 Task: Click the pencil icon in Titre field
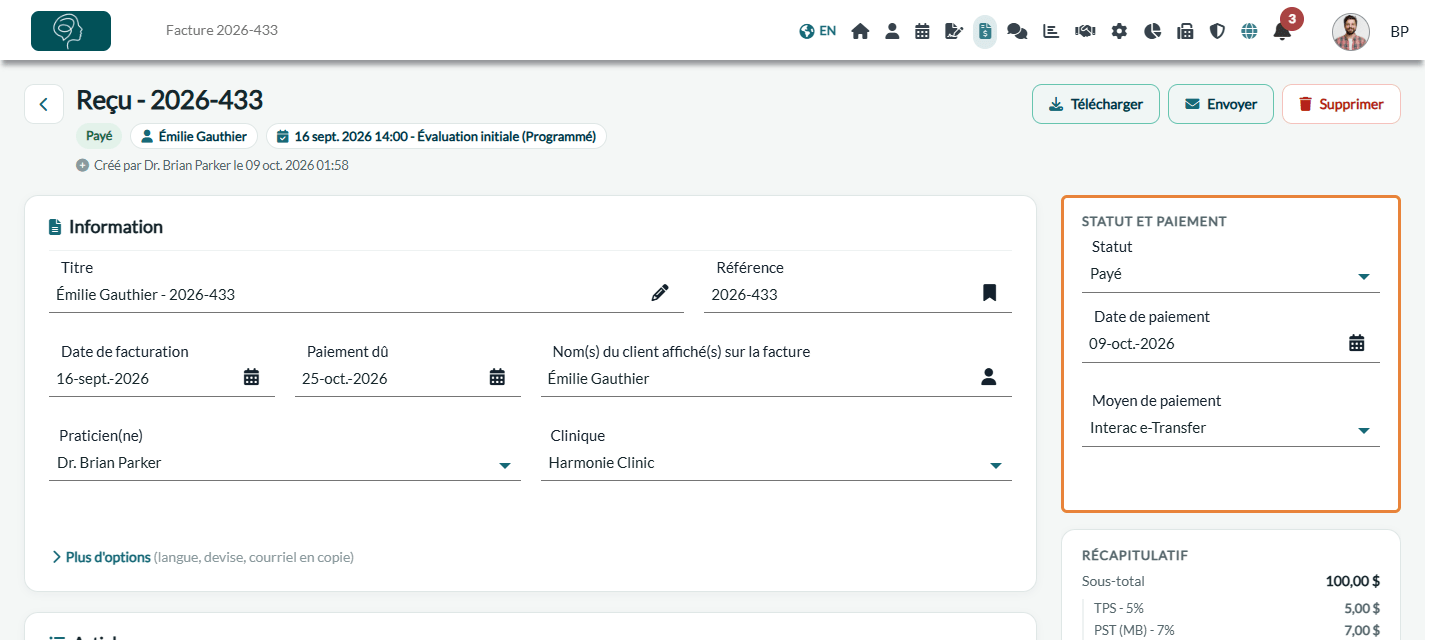660,293
